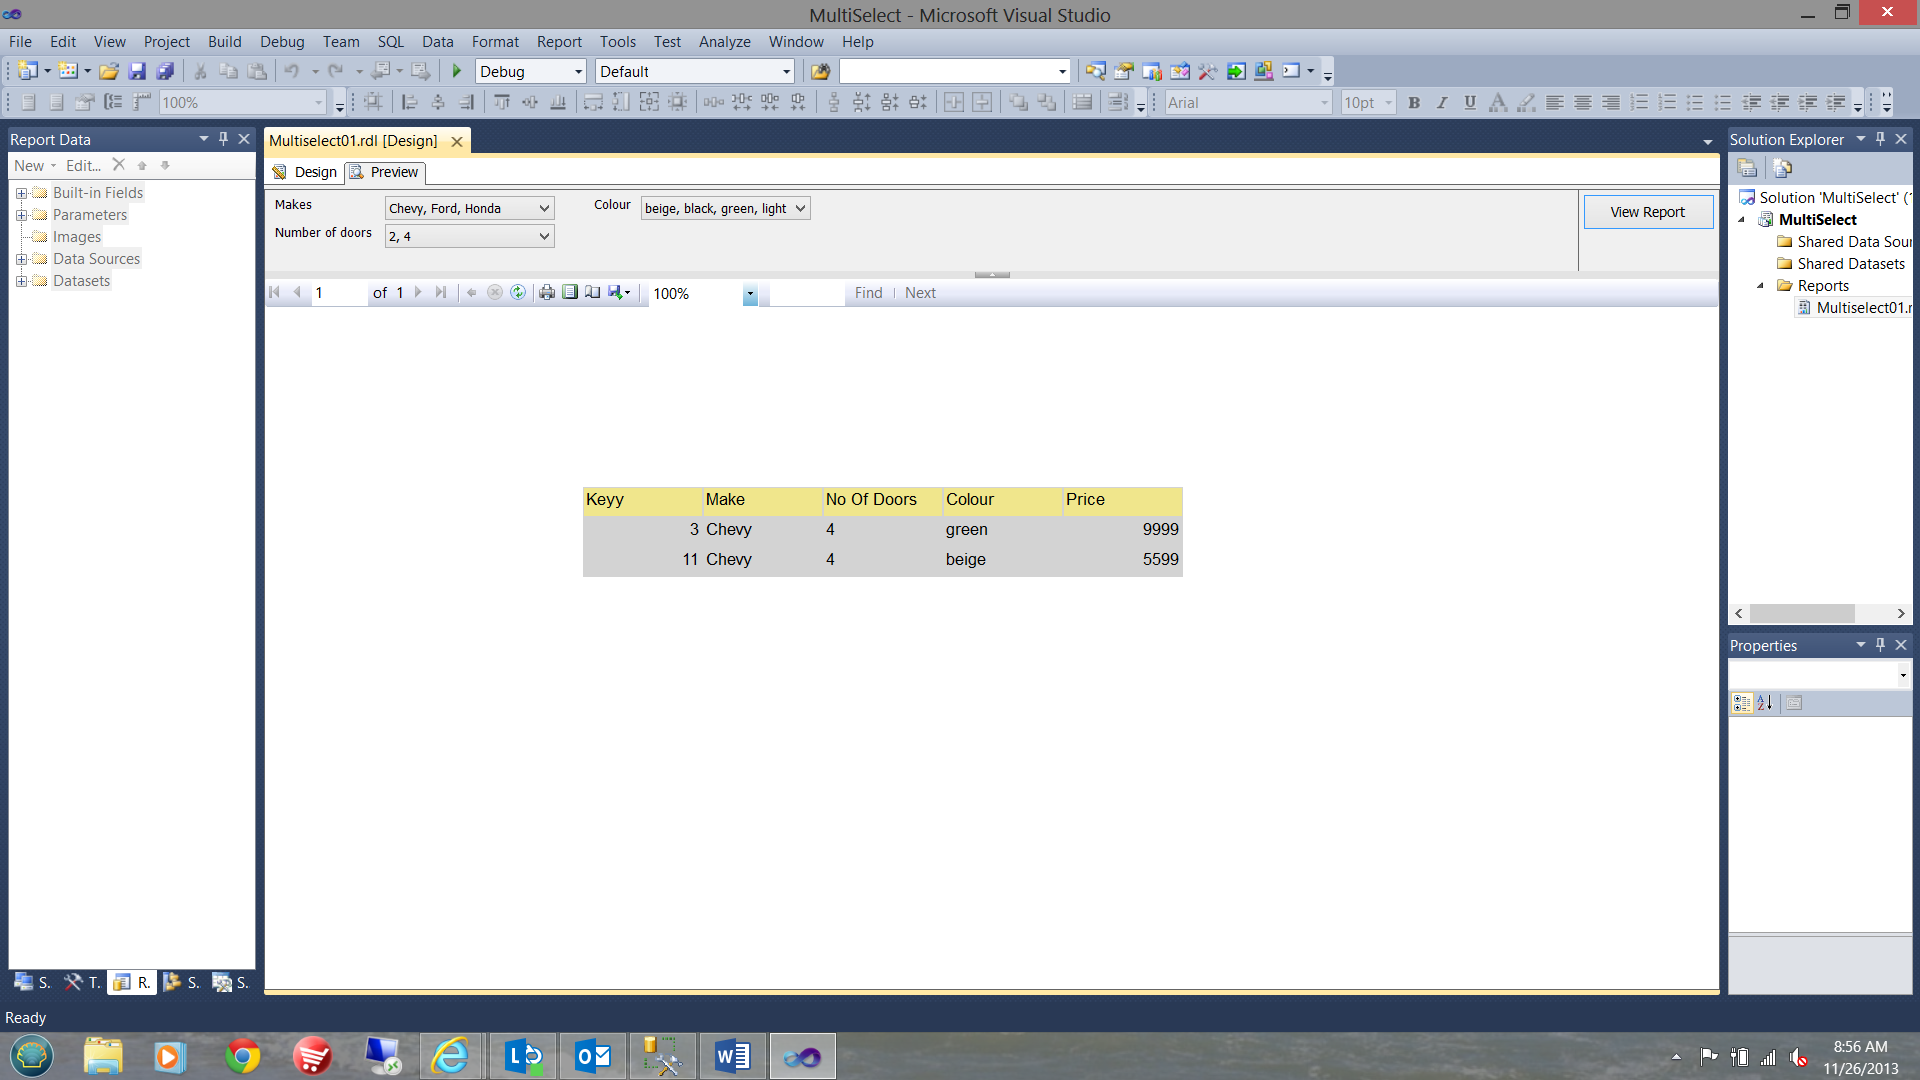Click the Next search link

pyautogui.click(x=920, y=293)
